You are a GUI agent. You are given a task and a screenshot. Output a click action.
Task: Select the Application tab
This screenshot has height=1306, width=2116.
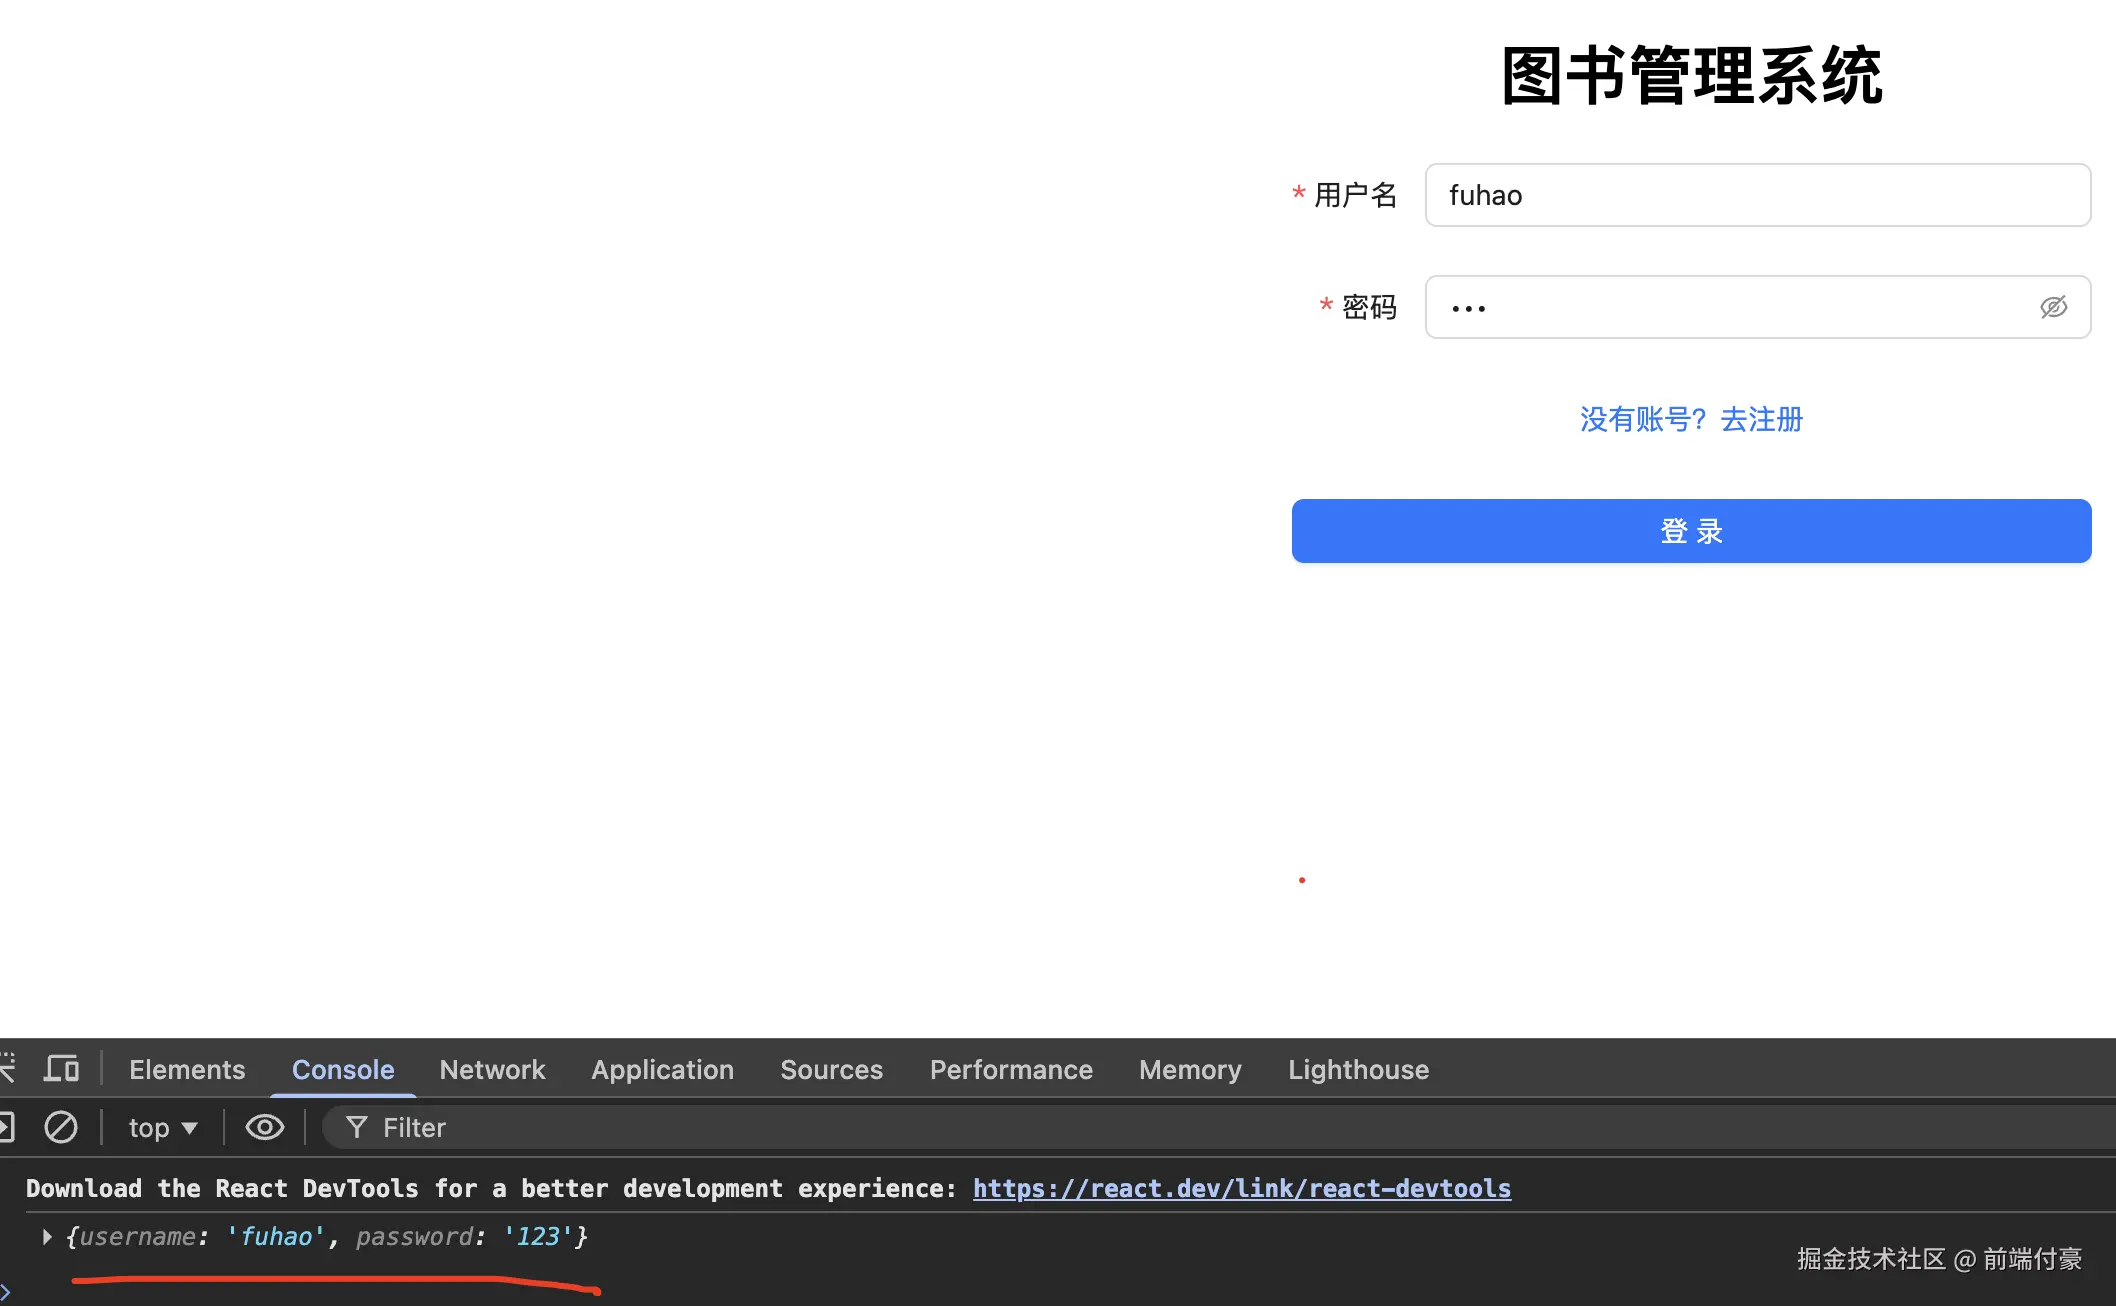pos(662,1070)
